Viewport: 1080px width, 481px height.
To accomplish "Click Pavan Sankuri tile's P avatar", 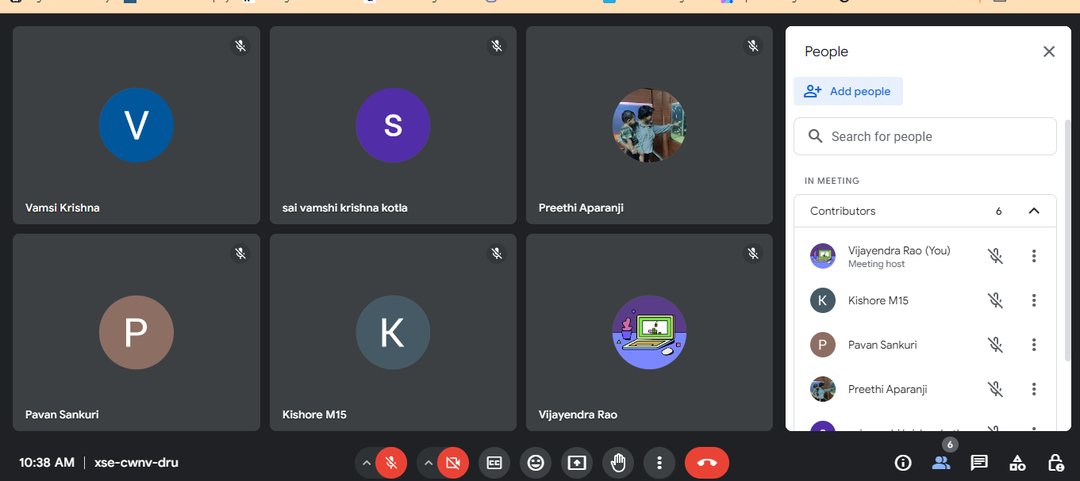I will (x=136, y=332).
